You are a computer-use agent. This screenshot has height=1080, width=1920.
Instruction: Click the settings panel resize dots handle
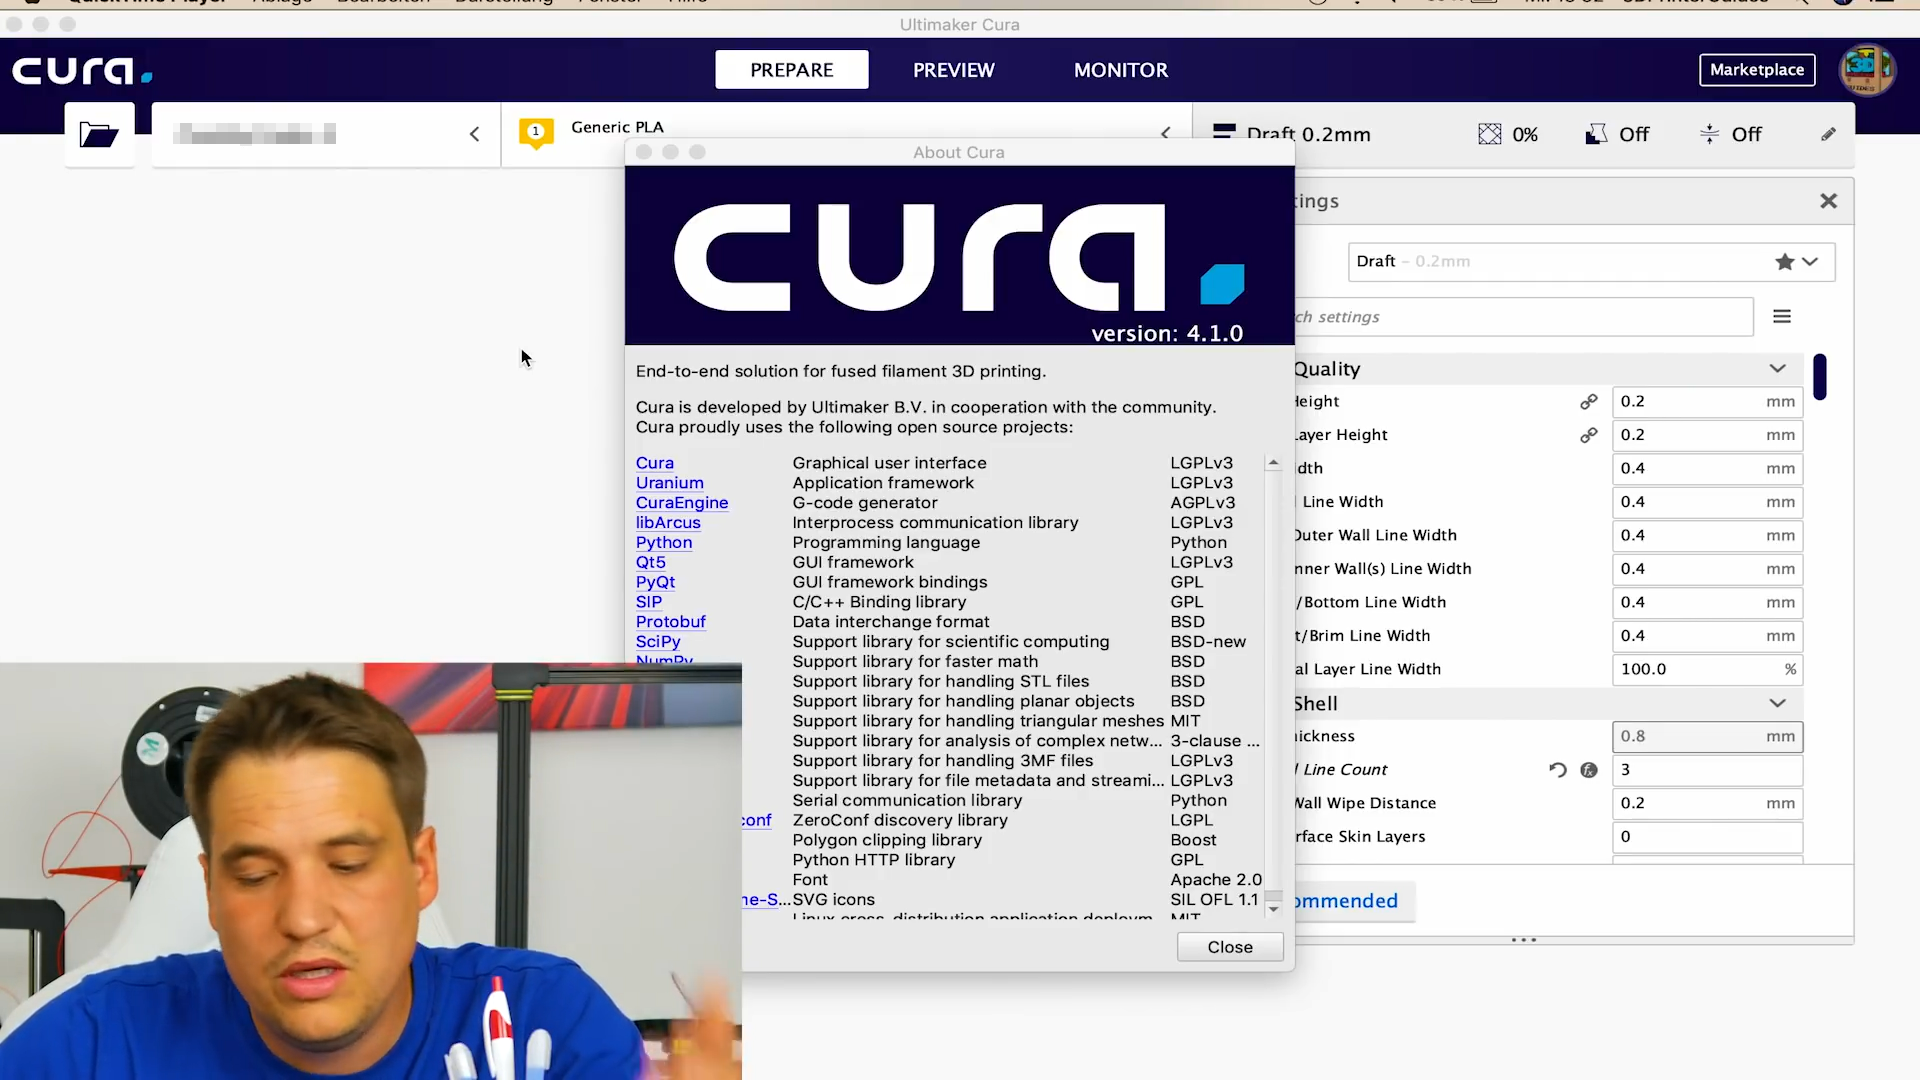(1523, 941)
